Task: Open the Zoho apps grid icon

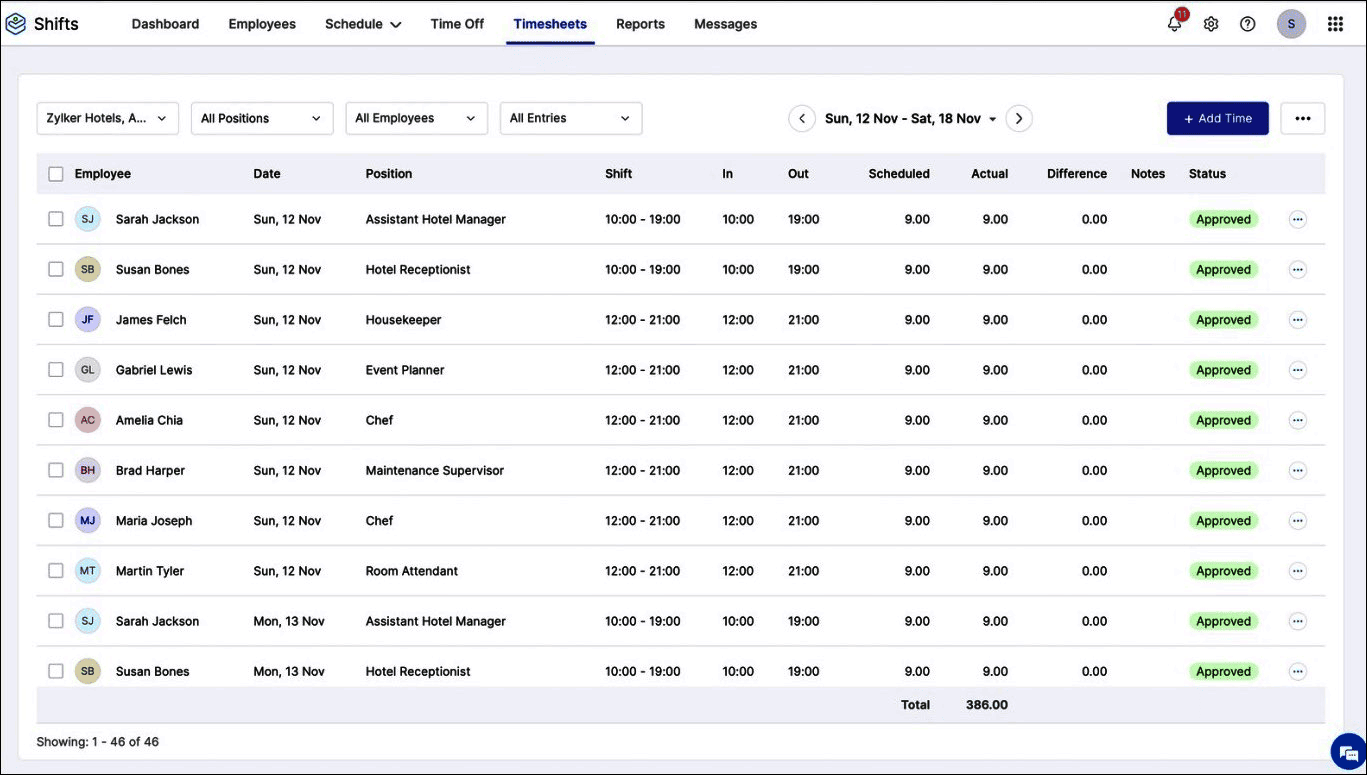Action: 1333,21
